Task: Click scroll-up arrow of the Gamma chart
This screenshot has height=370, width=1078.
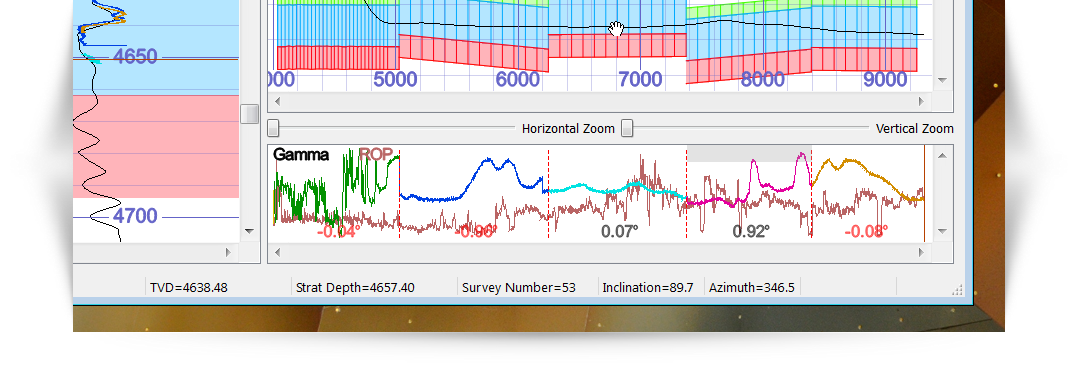Action: pyautogui.click(x=943, y=155)
